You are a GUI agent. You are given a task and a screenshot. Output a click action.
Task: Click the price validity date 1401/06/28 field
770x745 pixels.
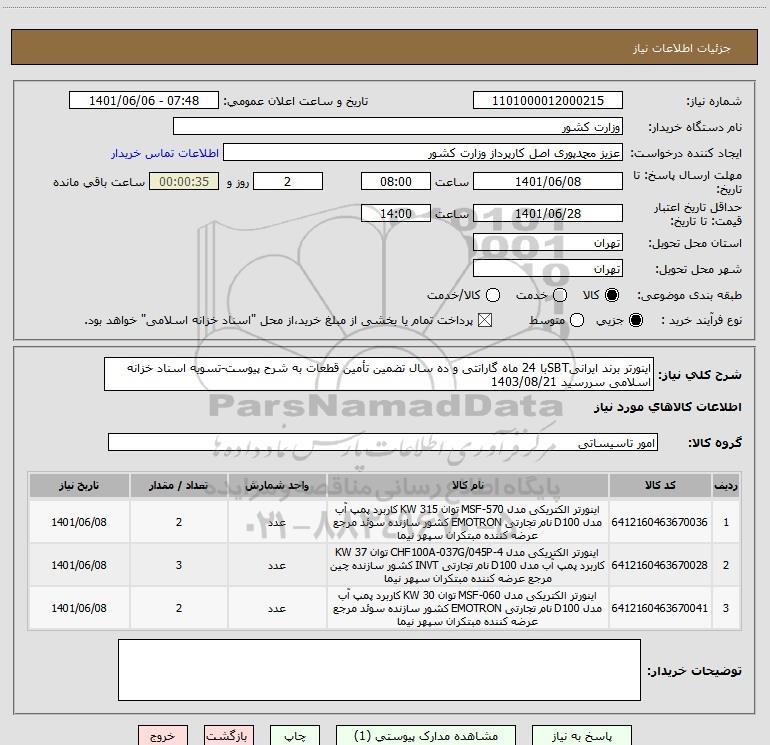pyautogui.click(x=548, y=213)
